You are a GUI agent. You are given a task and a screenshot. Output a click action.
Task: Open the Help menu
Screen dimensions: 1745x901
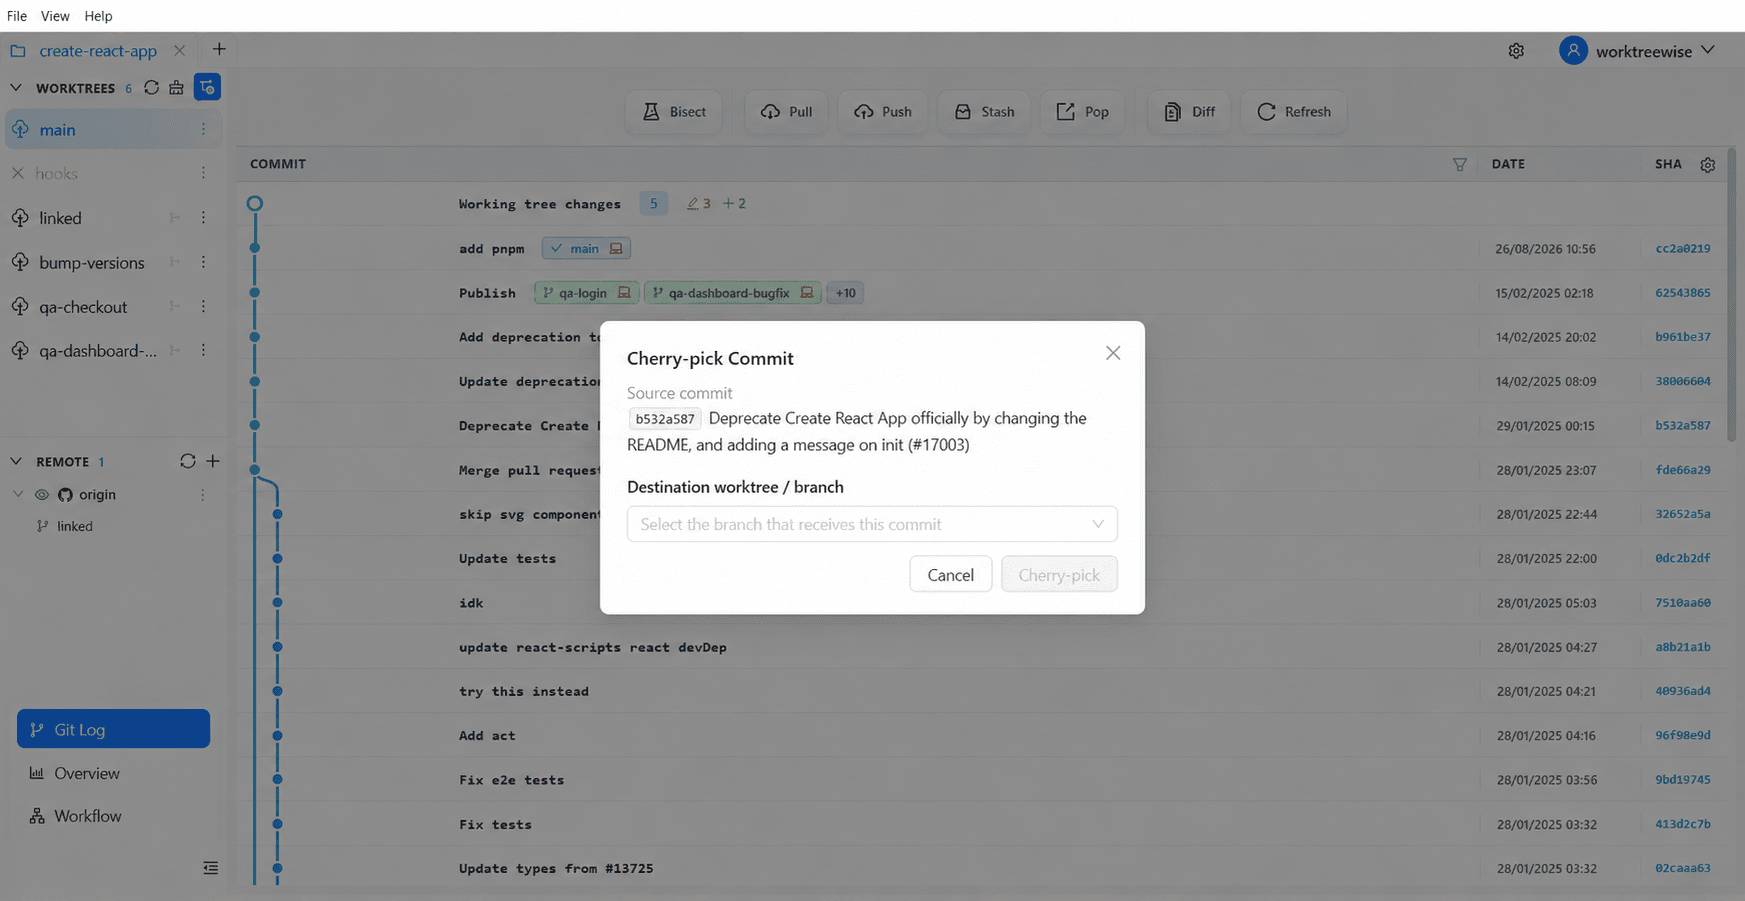[98, 16]
